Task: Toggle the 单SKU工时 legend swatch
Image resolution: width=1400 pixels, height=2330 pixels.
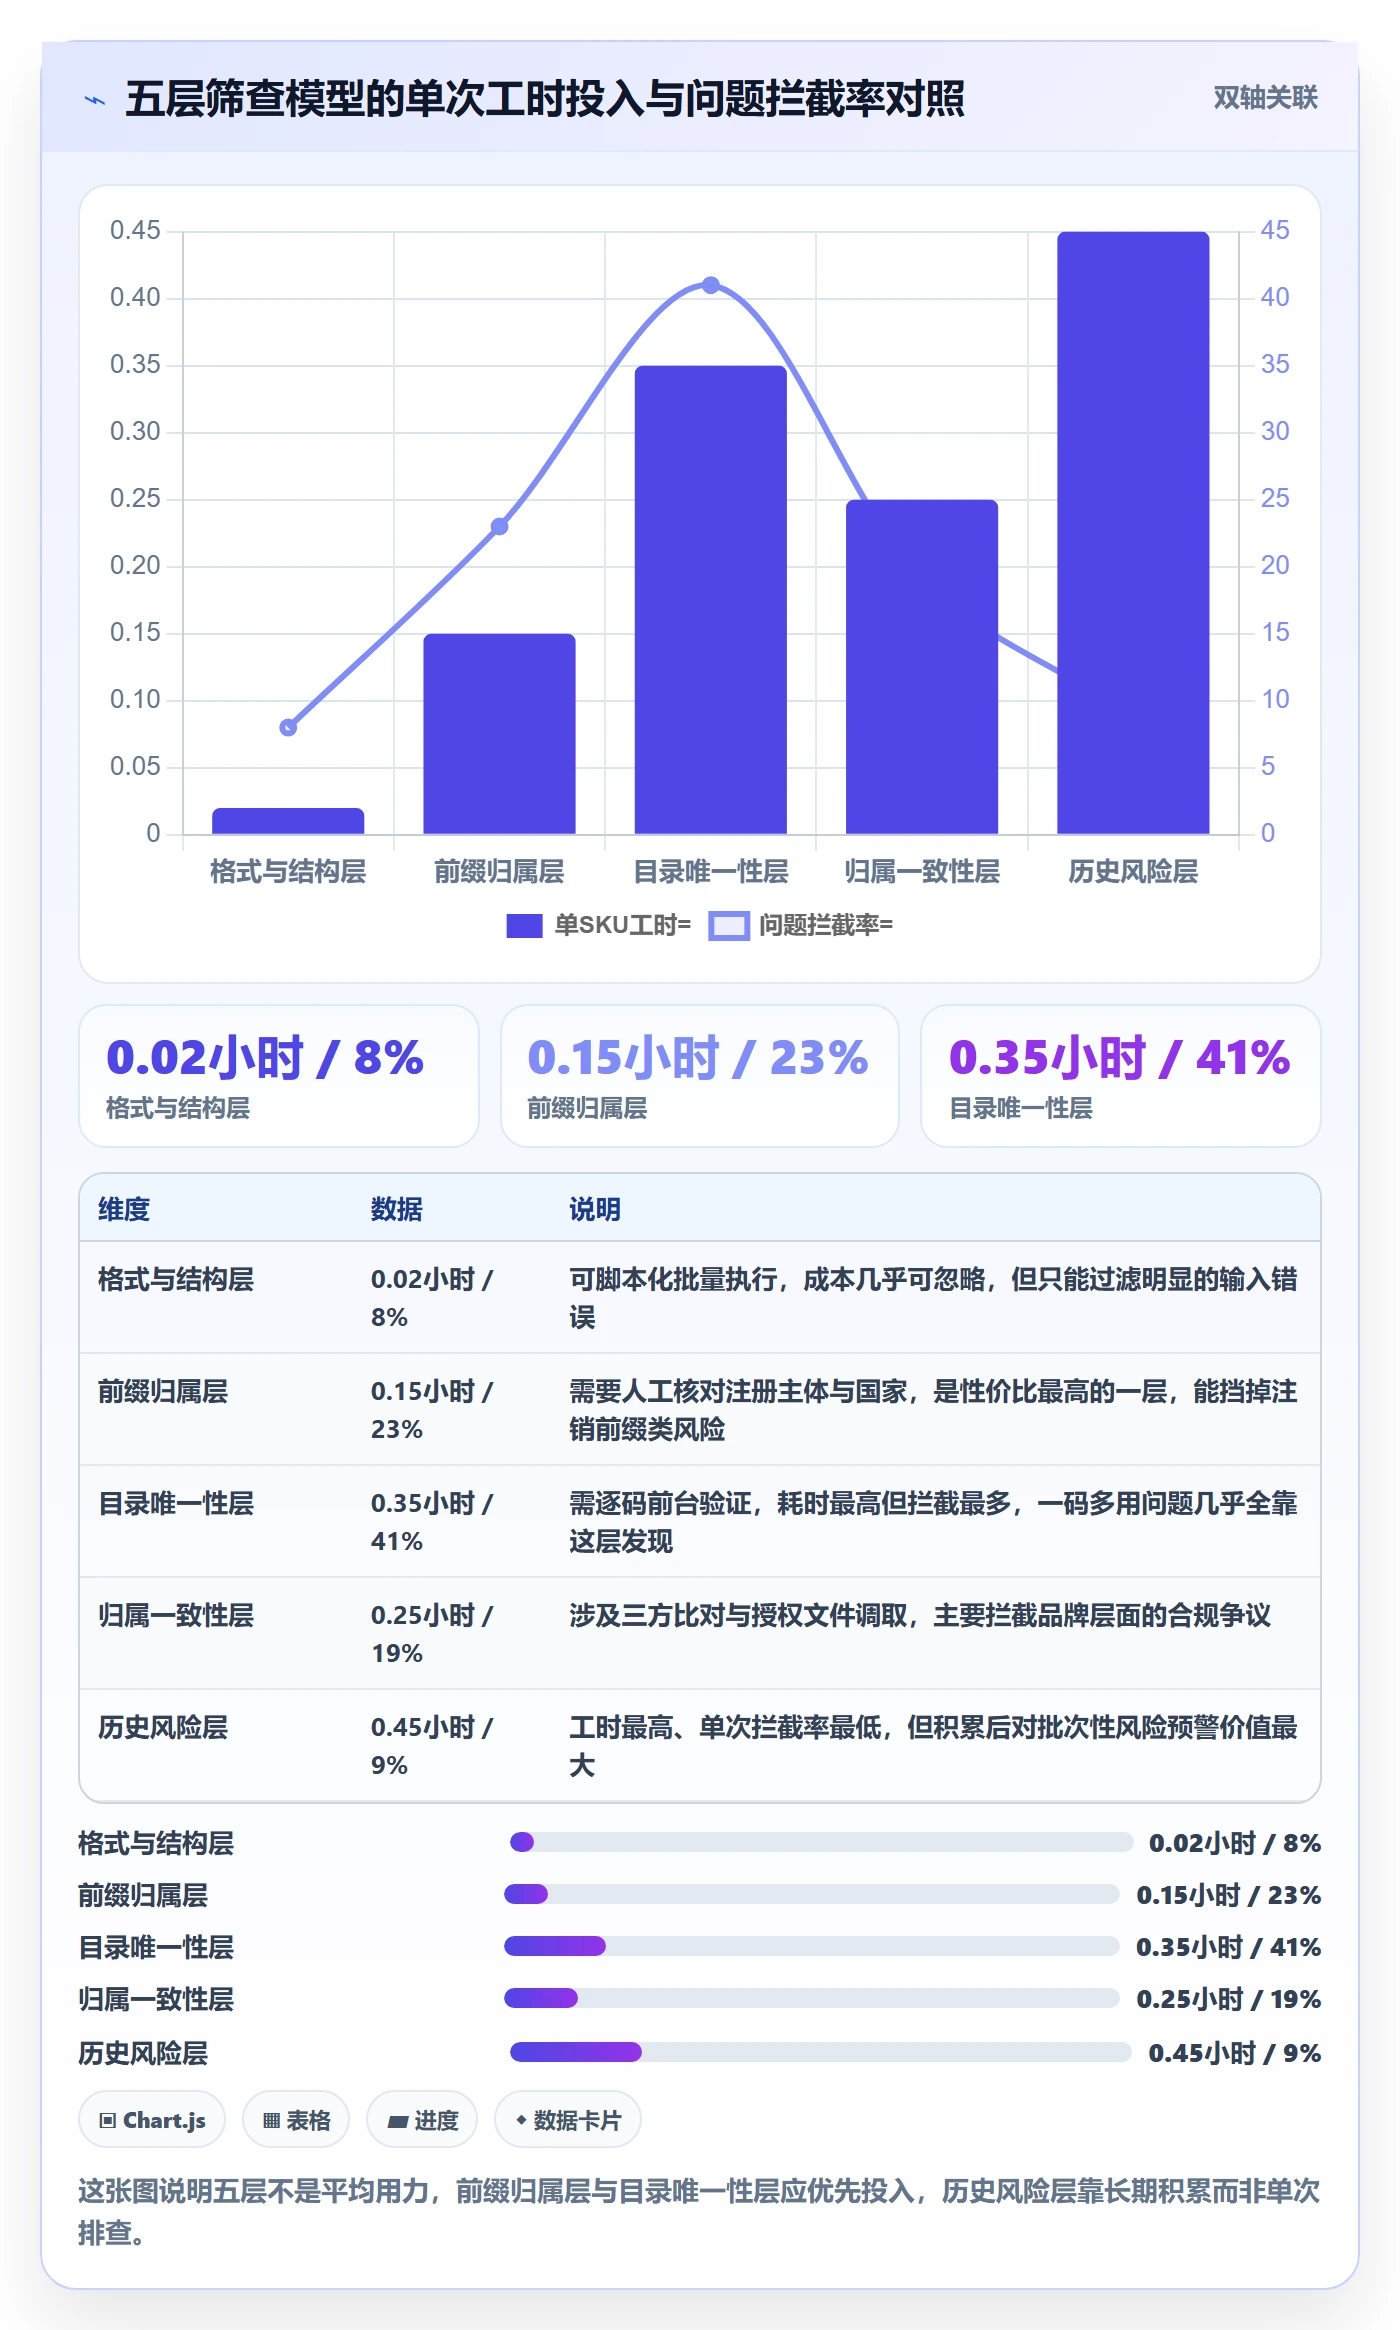Action: (x=524, y=926)
